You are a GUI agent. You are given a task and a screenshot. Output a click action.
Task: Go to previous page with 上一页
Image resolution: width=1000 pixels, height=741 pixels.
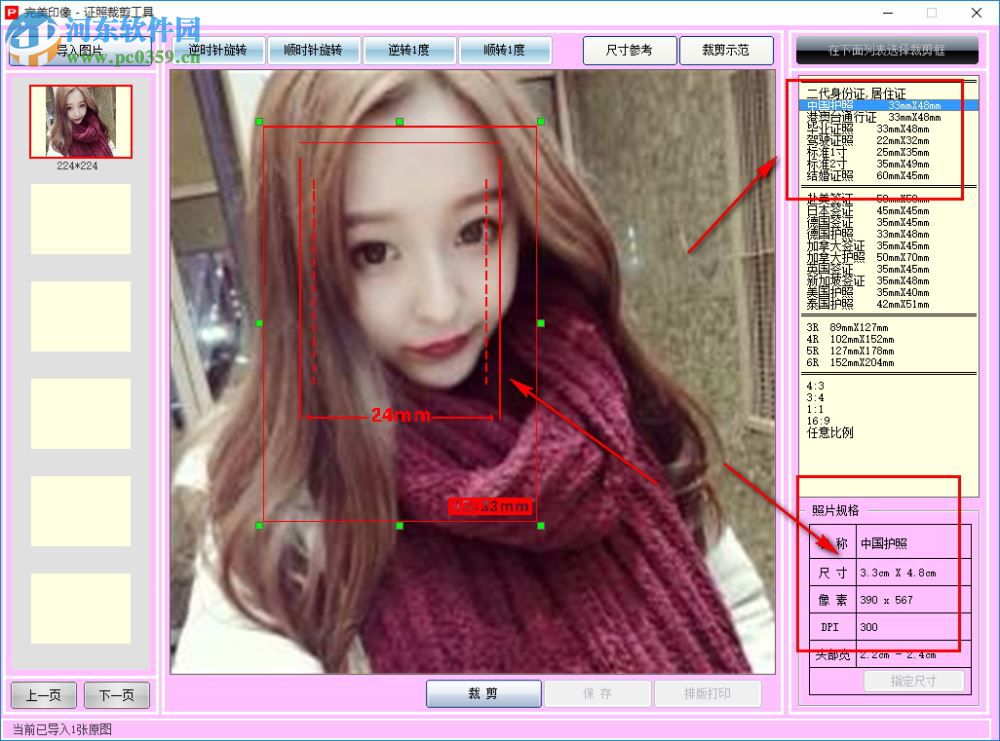click(43, 695)
